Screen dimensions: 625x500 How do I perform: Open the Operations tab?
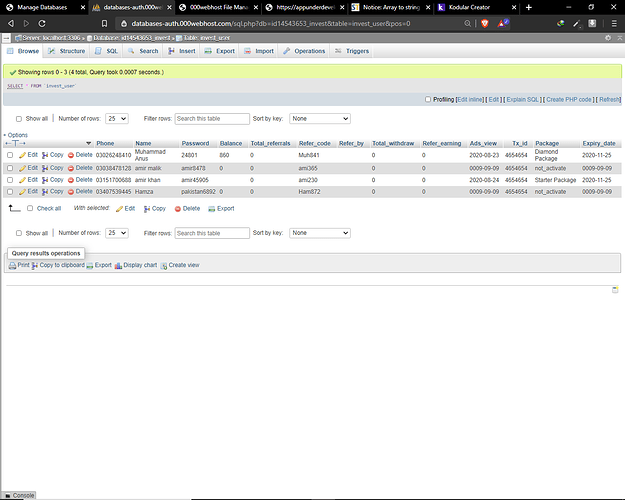point(304,51)
